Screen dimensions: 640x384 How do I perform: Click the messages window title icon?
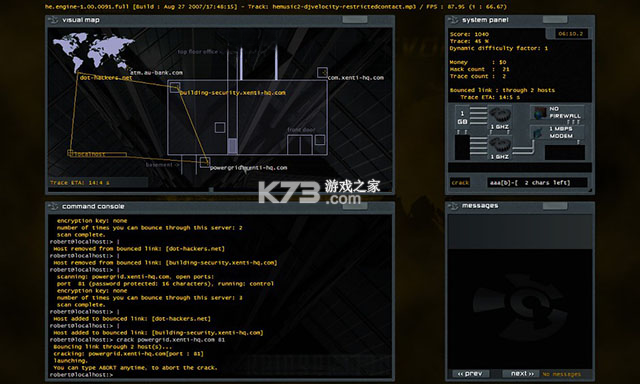click(453, 206)
